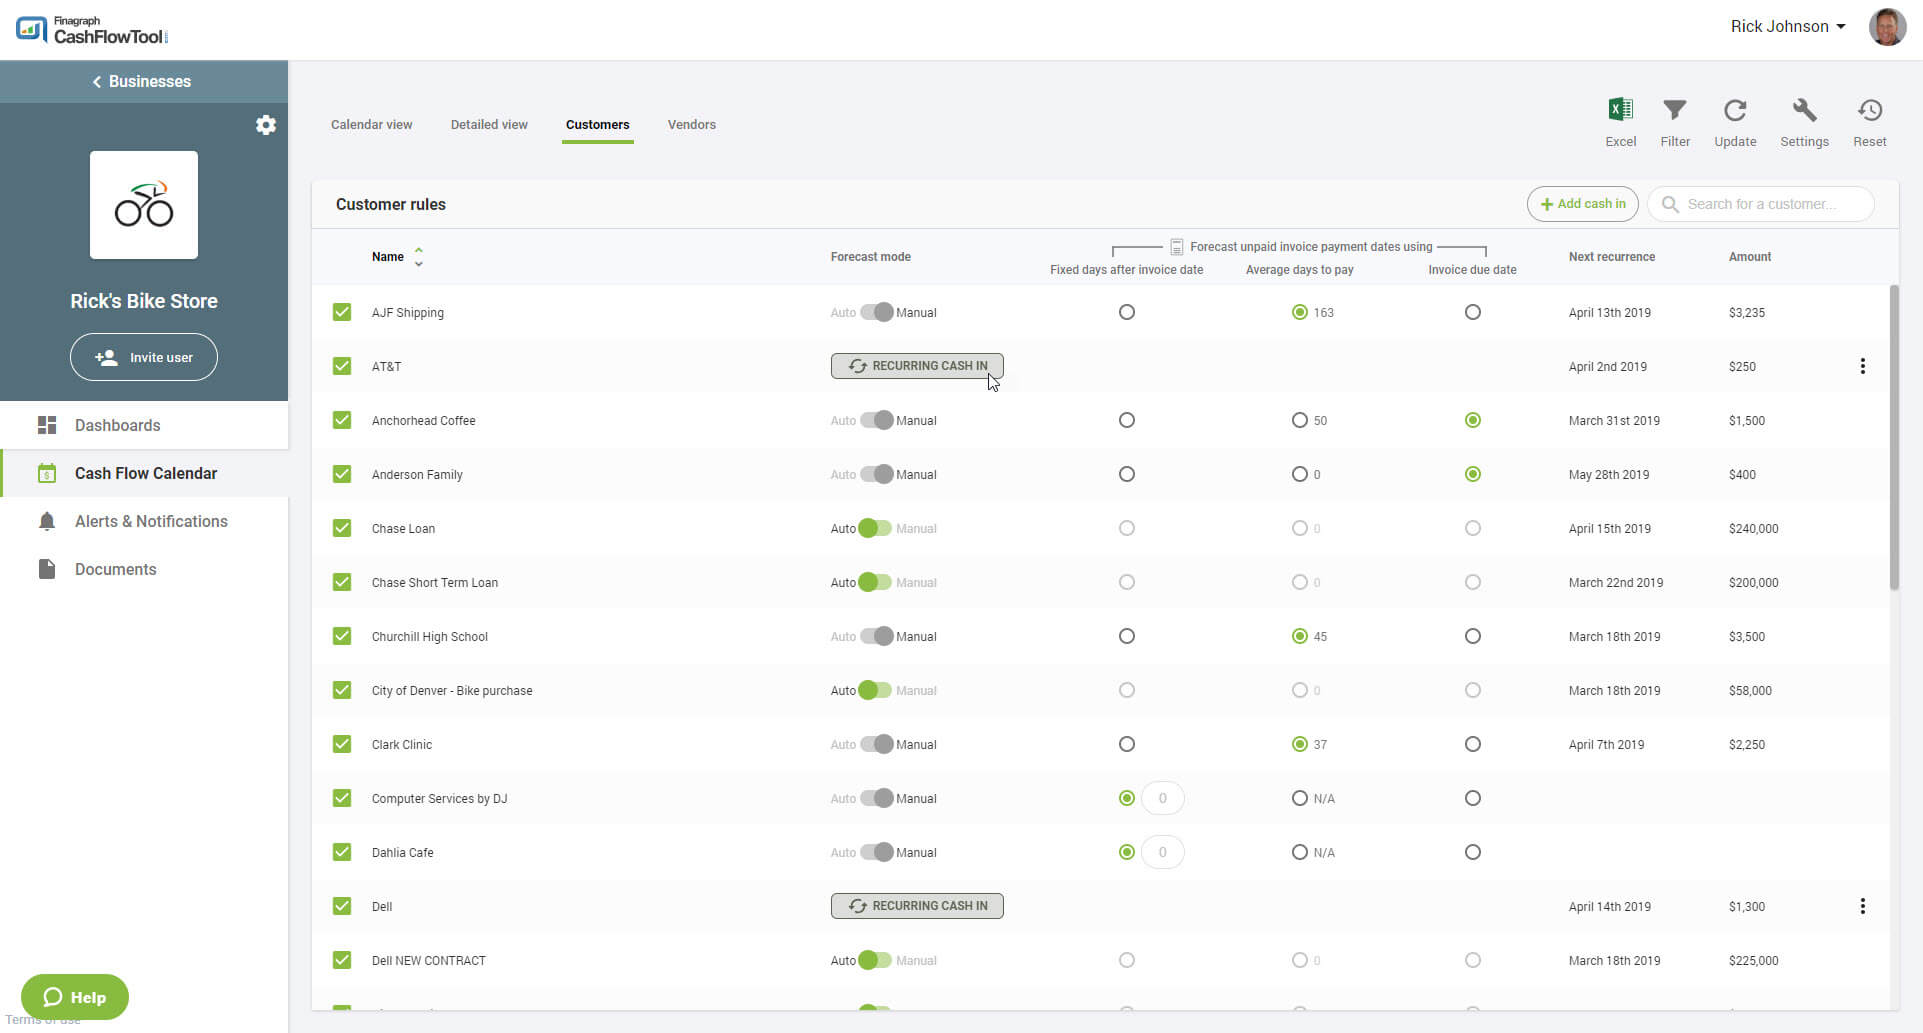Image resolution: width=1923 pixels, height=1033 pixels.
Task: Go back to Businesses list
Action: point(144,81)
